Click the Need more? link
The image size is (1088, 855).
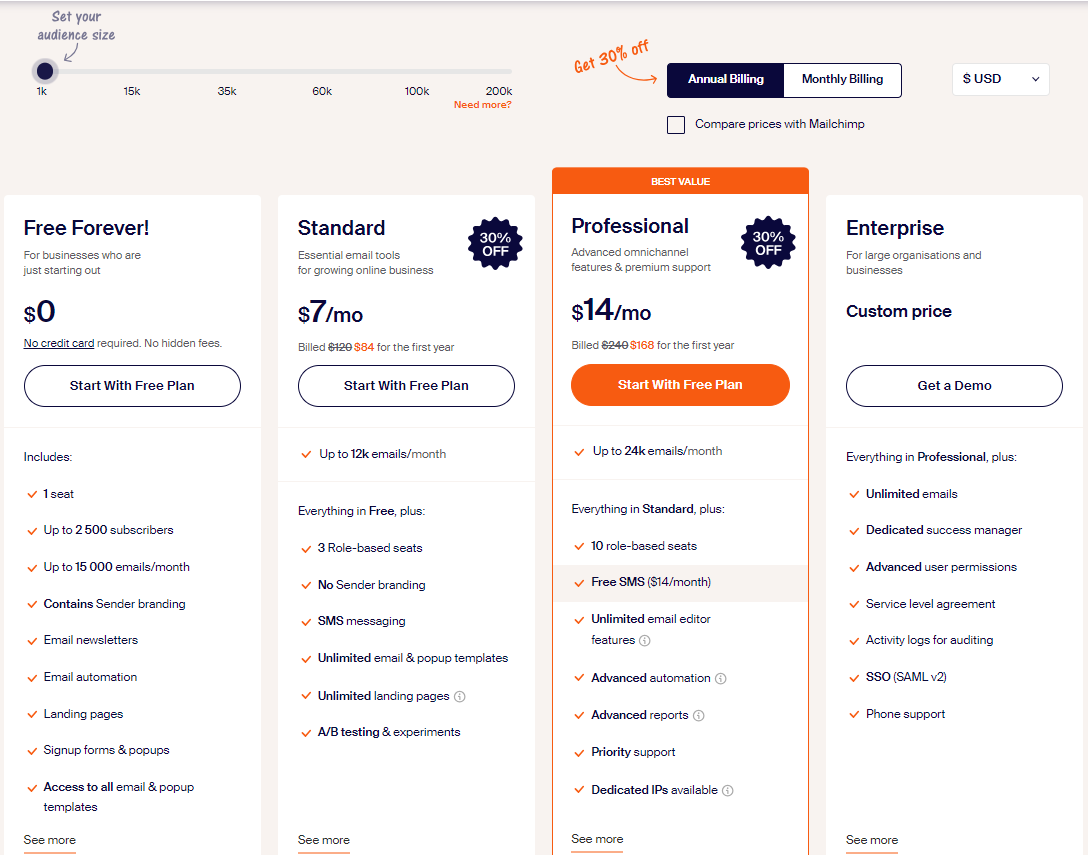pos(482,105)
